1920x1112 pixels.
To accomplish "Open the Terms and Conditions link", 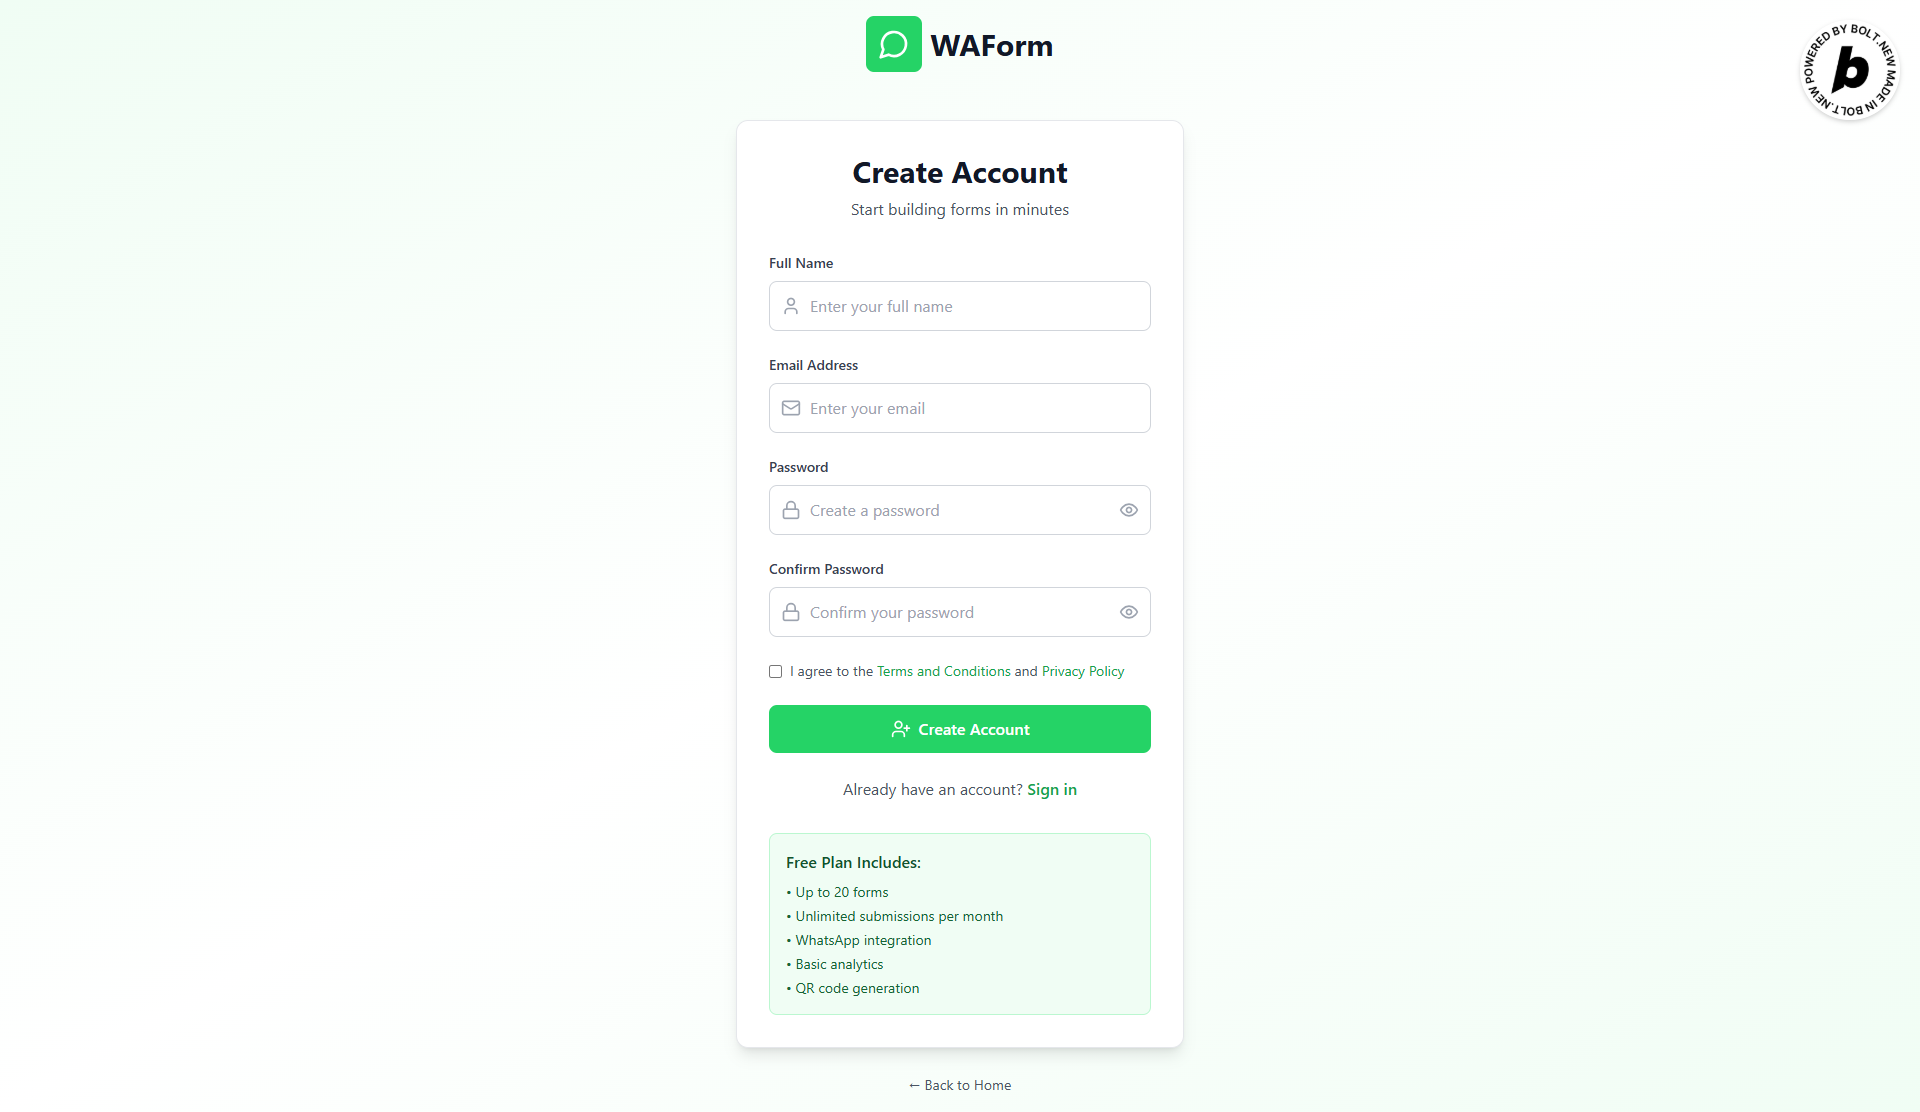I will (x=944, y=671).
